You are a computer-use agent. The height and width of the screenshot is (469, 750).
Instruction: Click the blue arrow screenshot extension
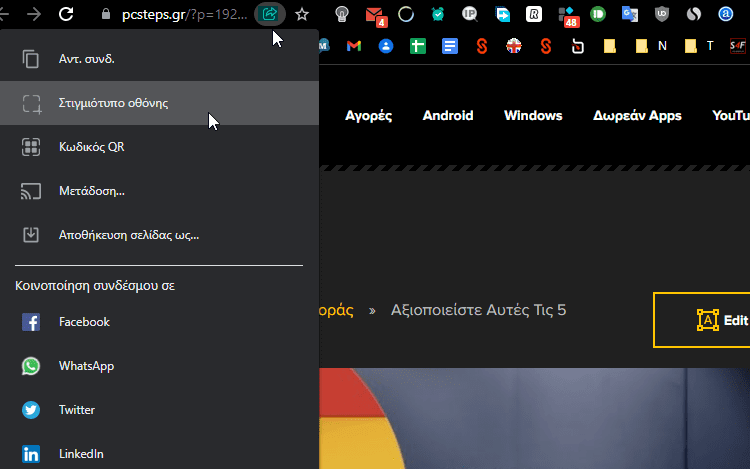point(502,14)
